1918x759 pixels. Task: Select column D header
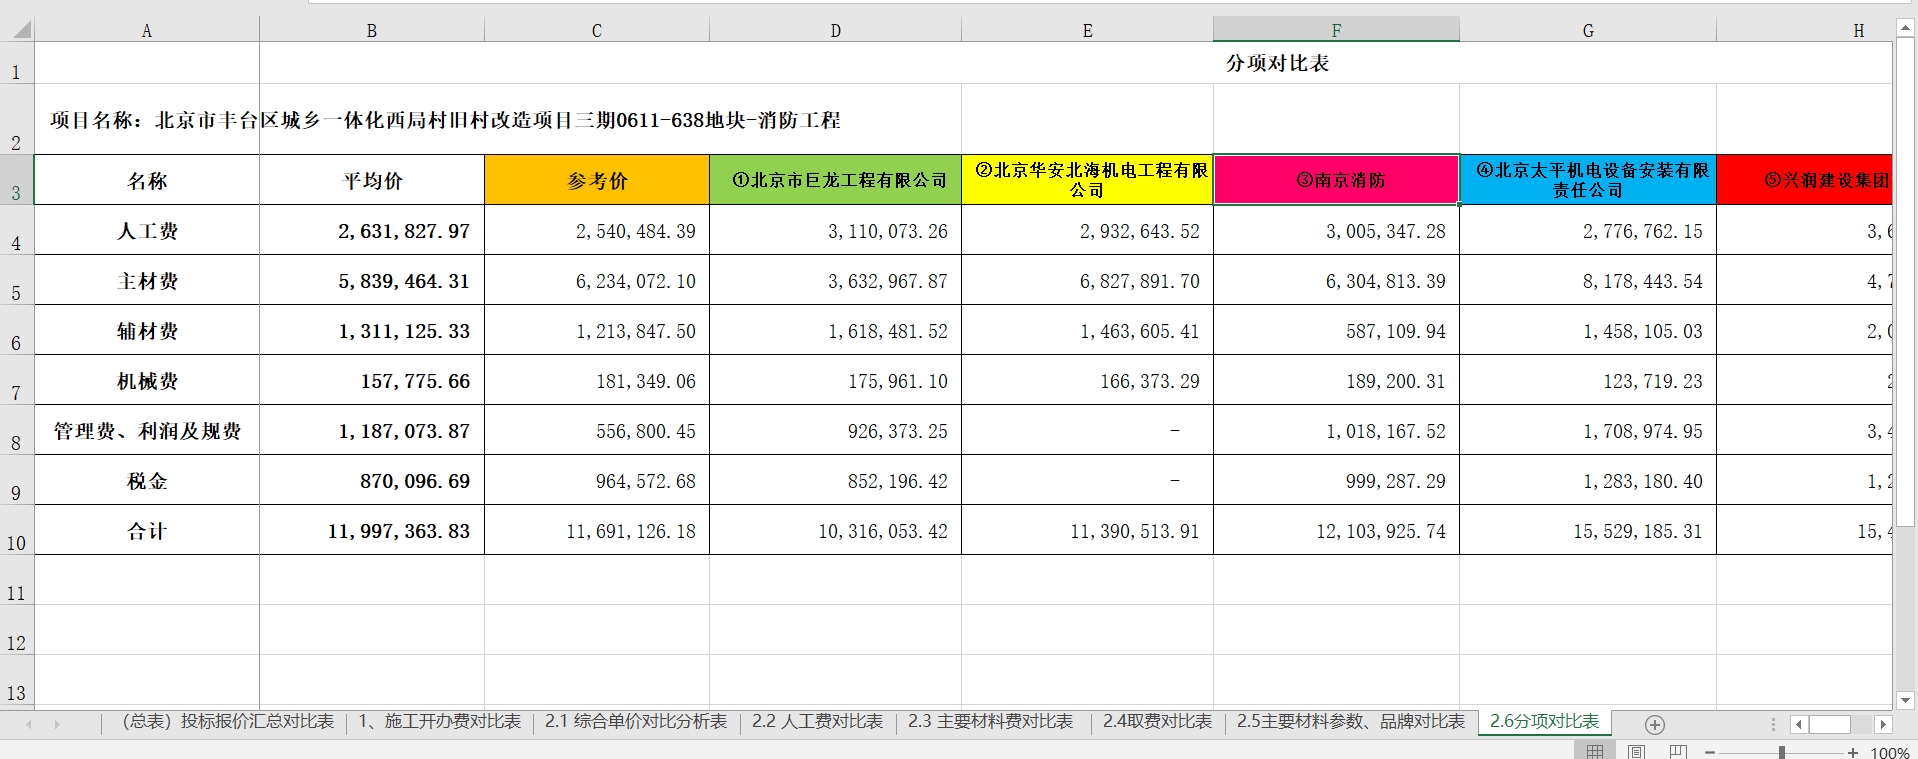[836, 30]
